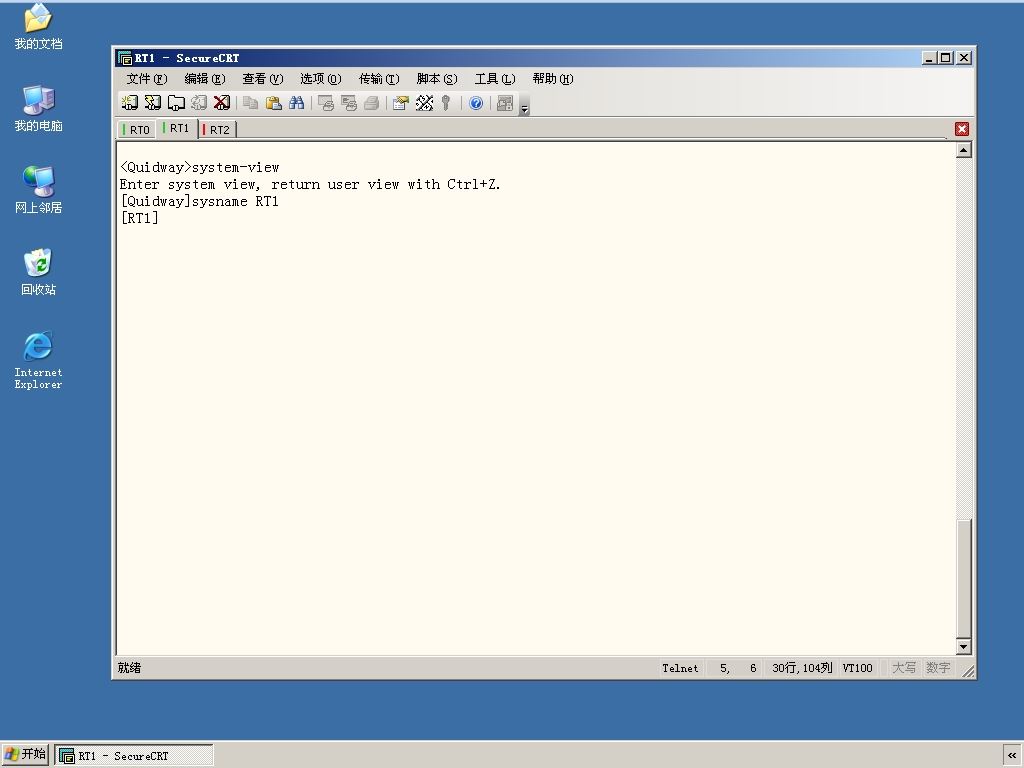The height and width of the screenshot is (768, 1024).
Task: Select the 我的电脑 desktop icon
Action: pyautogui.click(x=38, y=108)
